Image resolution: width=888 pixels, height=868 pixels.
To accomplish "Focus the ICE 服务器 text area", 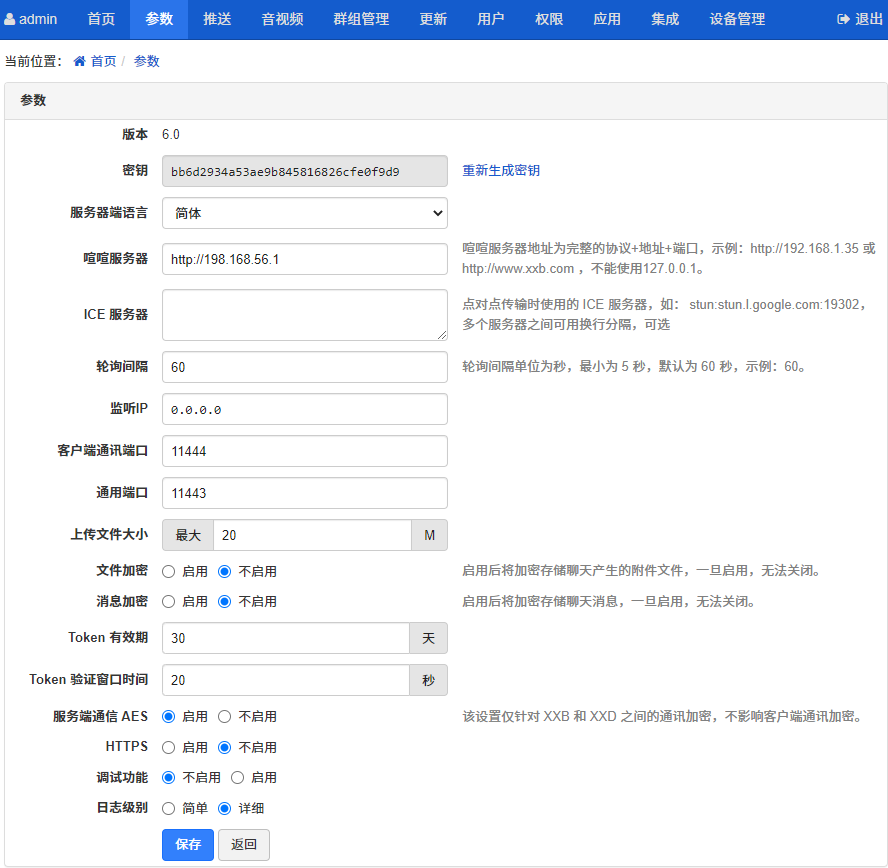I will coord(304,315).
